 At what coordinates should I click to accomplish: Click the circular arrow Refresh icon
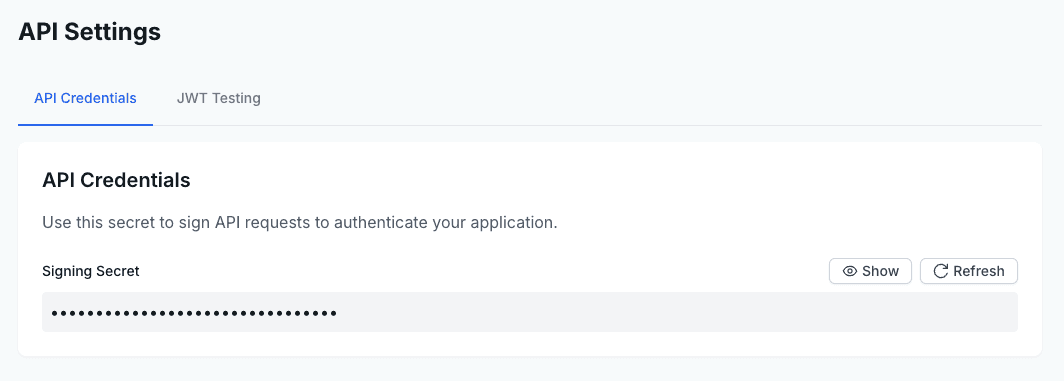pyautogui.click(x=940, y=272)
